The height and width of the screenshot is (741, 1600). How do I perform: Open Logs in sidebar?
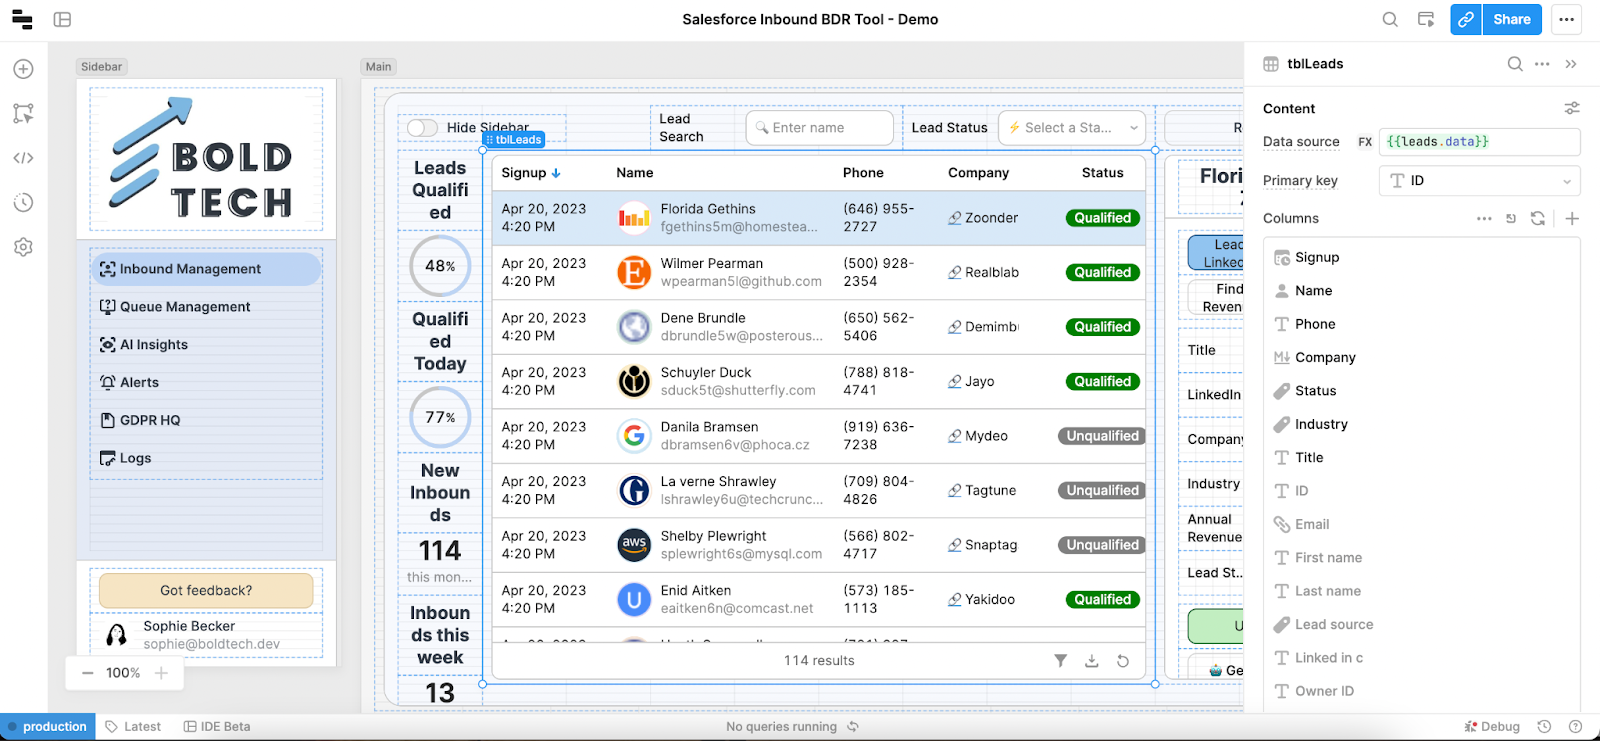207,459
